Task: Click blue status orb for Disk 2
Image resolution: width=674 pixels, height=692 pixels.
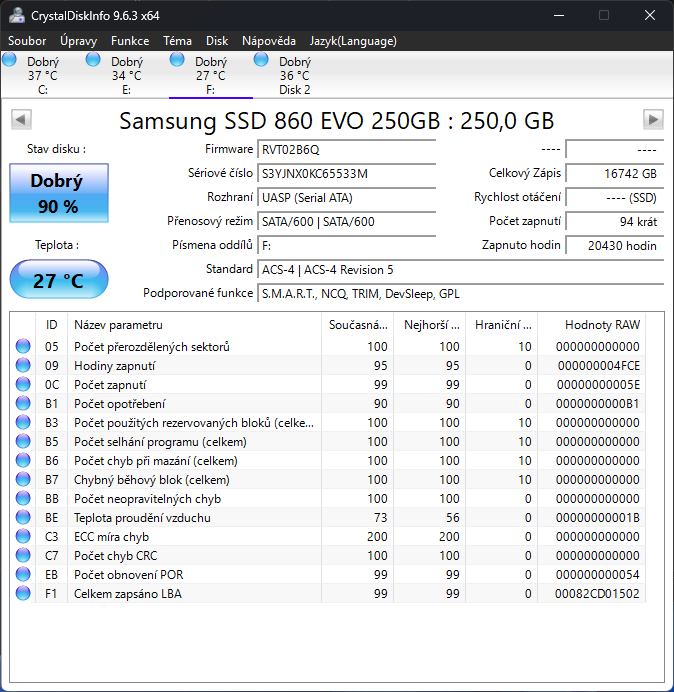Action: click(261, 59)
